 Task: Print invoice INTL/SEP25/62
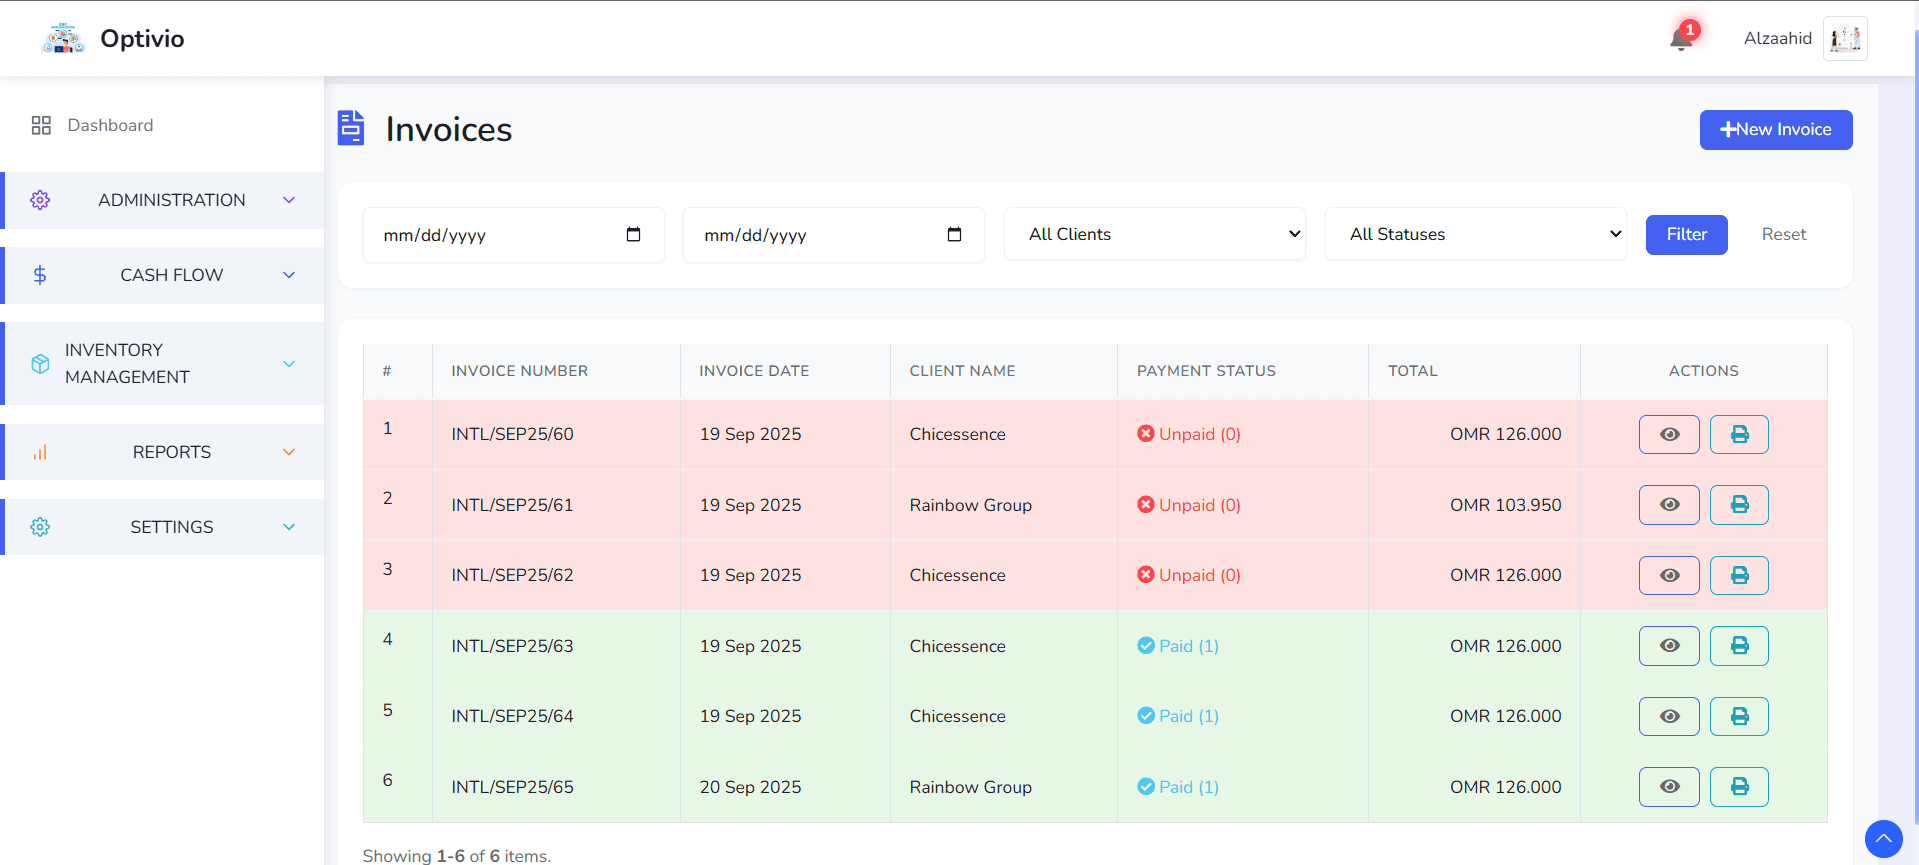tap(1739, 575)
